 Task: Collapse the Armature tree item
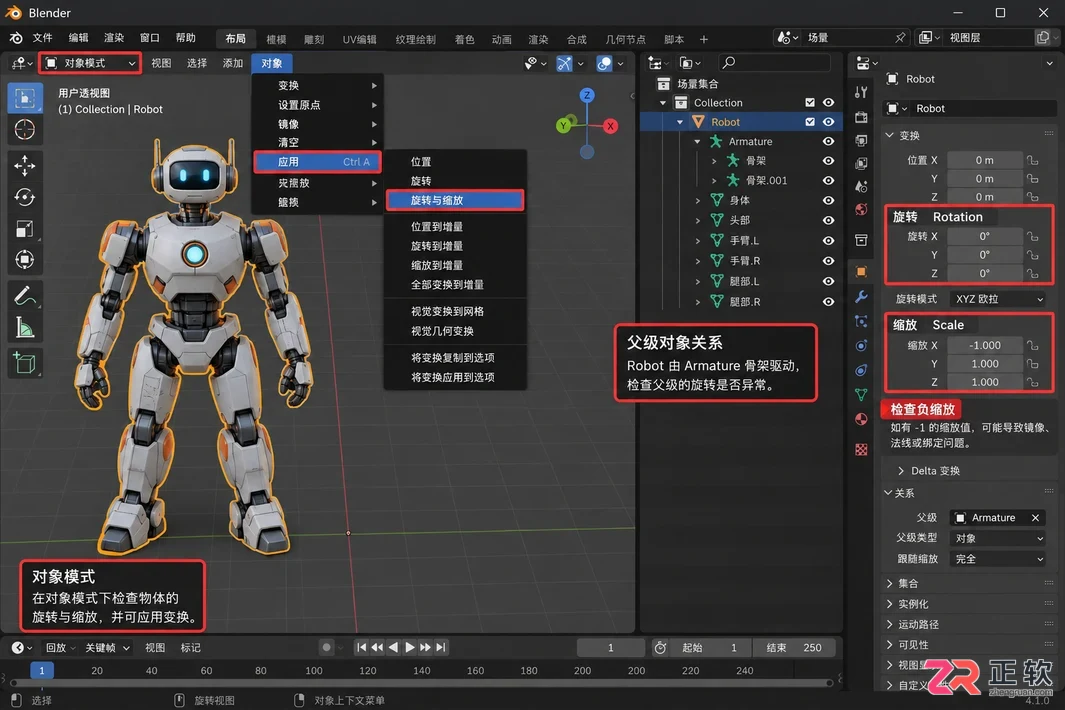(698, 141)
